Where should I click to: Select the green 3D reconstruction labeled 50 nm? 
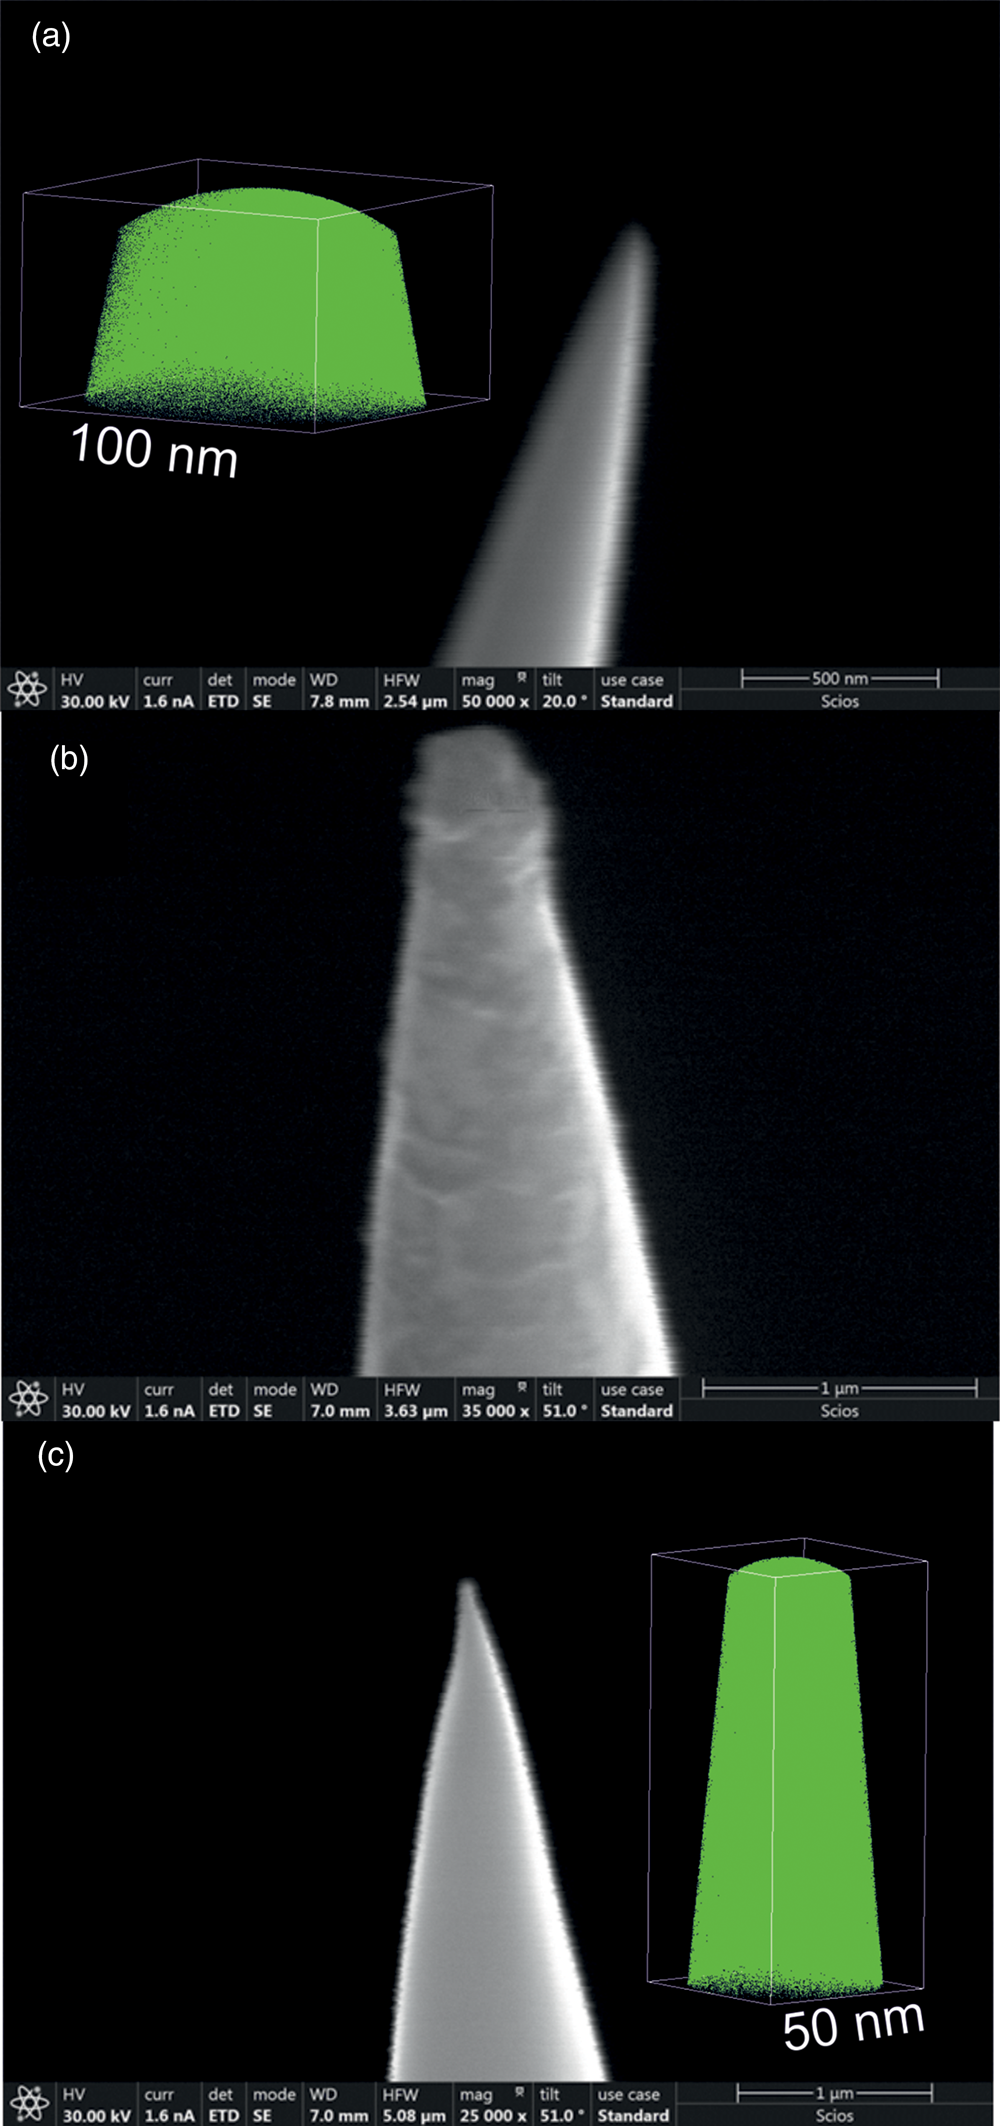[x=786, y=1777]
